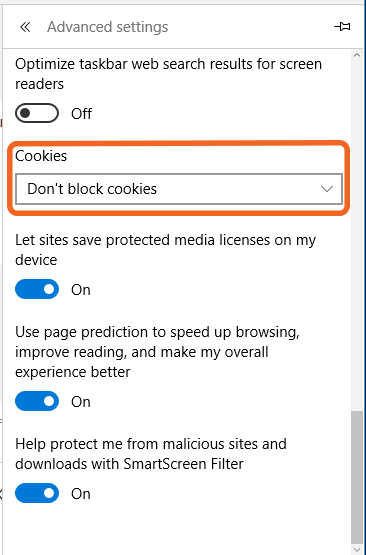Screen dimensions: 366x555
Task: Click the "Let sites save protected media licenses" text
Action: click(165, 250)
